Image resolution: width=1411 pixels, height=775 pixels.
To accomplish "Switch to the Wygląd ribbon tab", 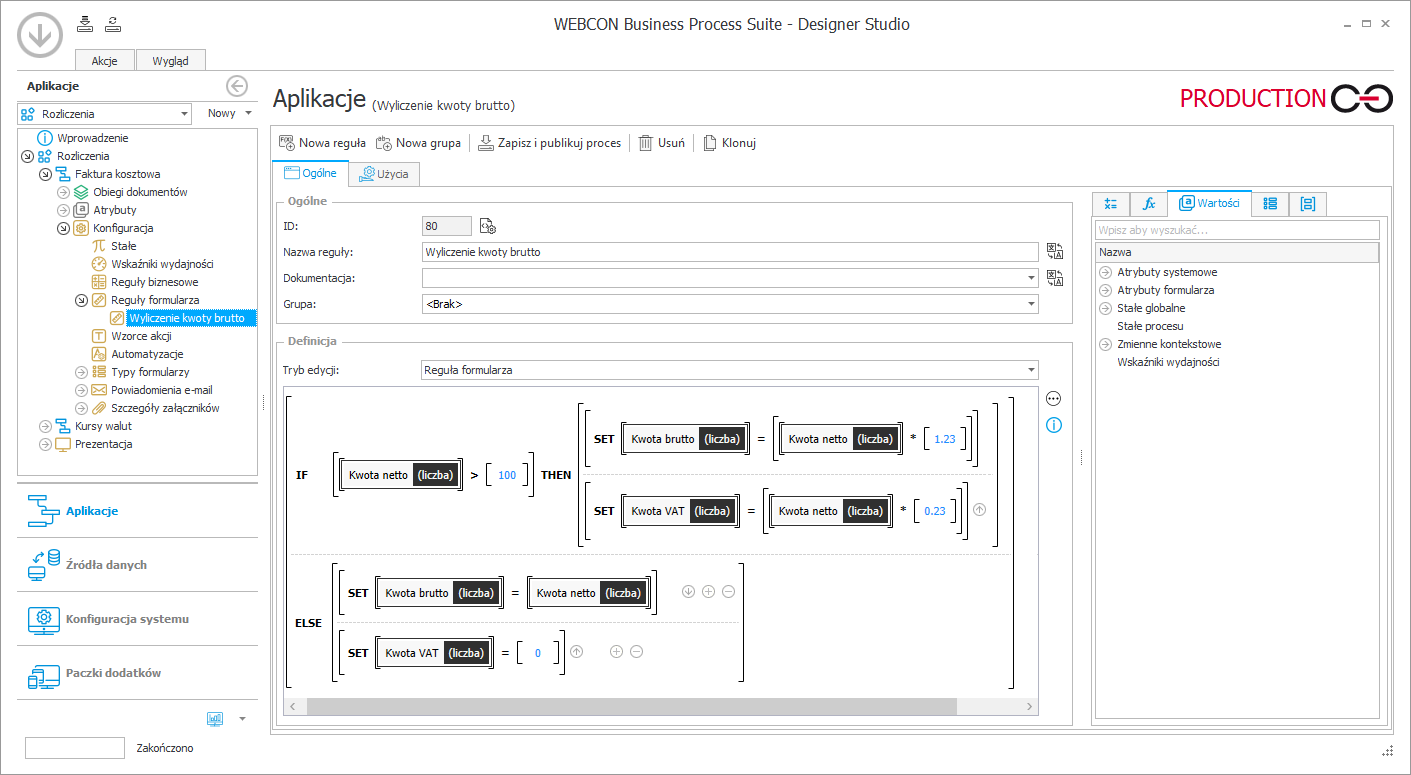I will pos(170,60).
